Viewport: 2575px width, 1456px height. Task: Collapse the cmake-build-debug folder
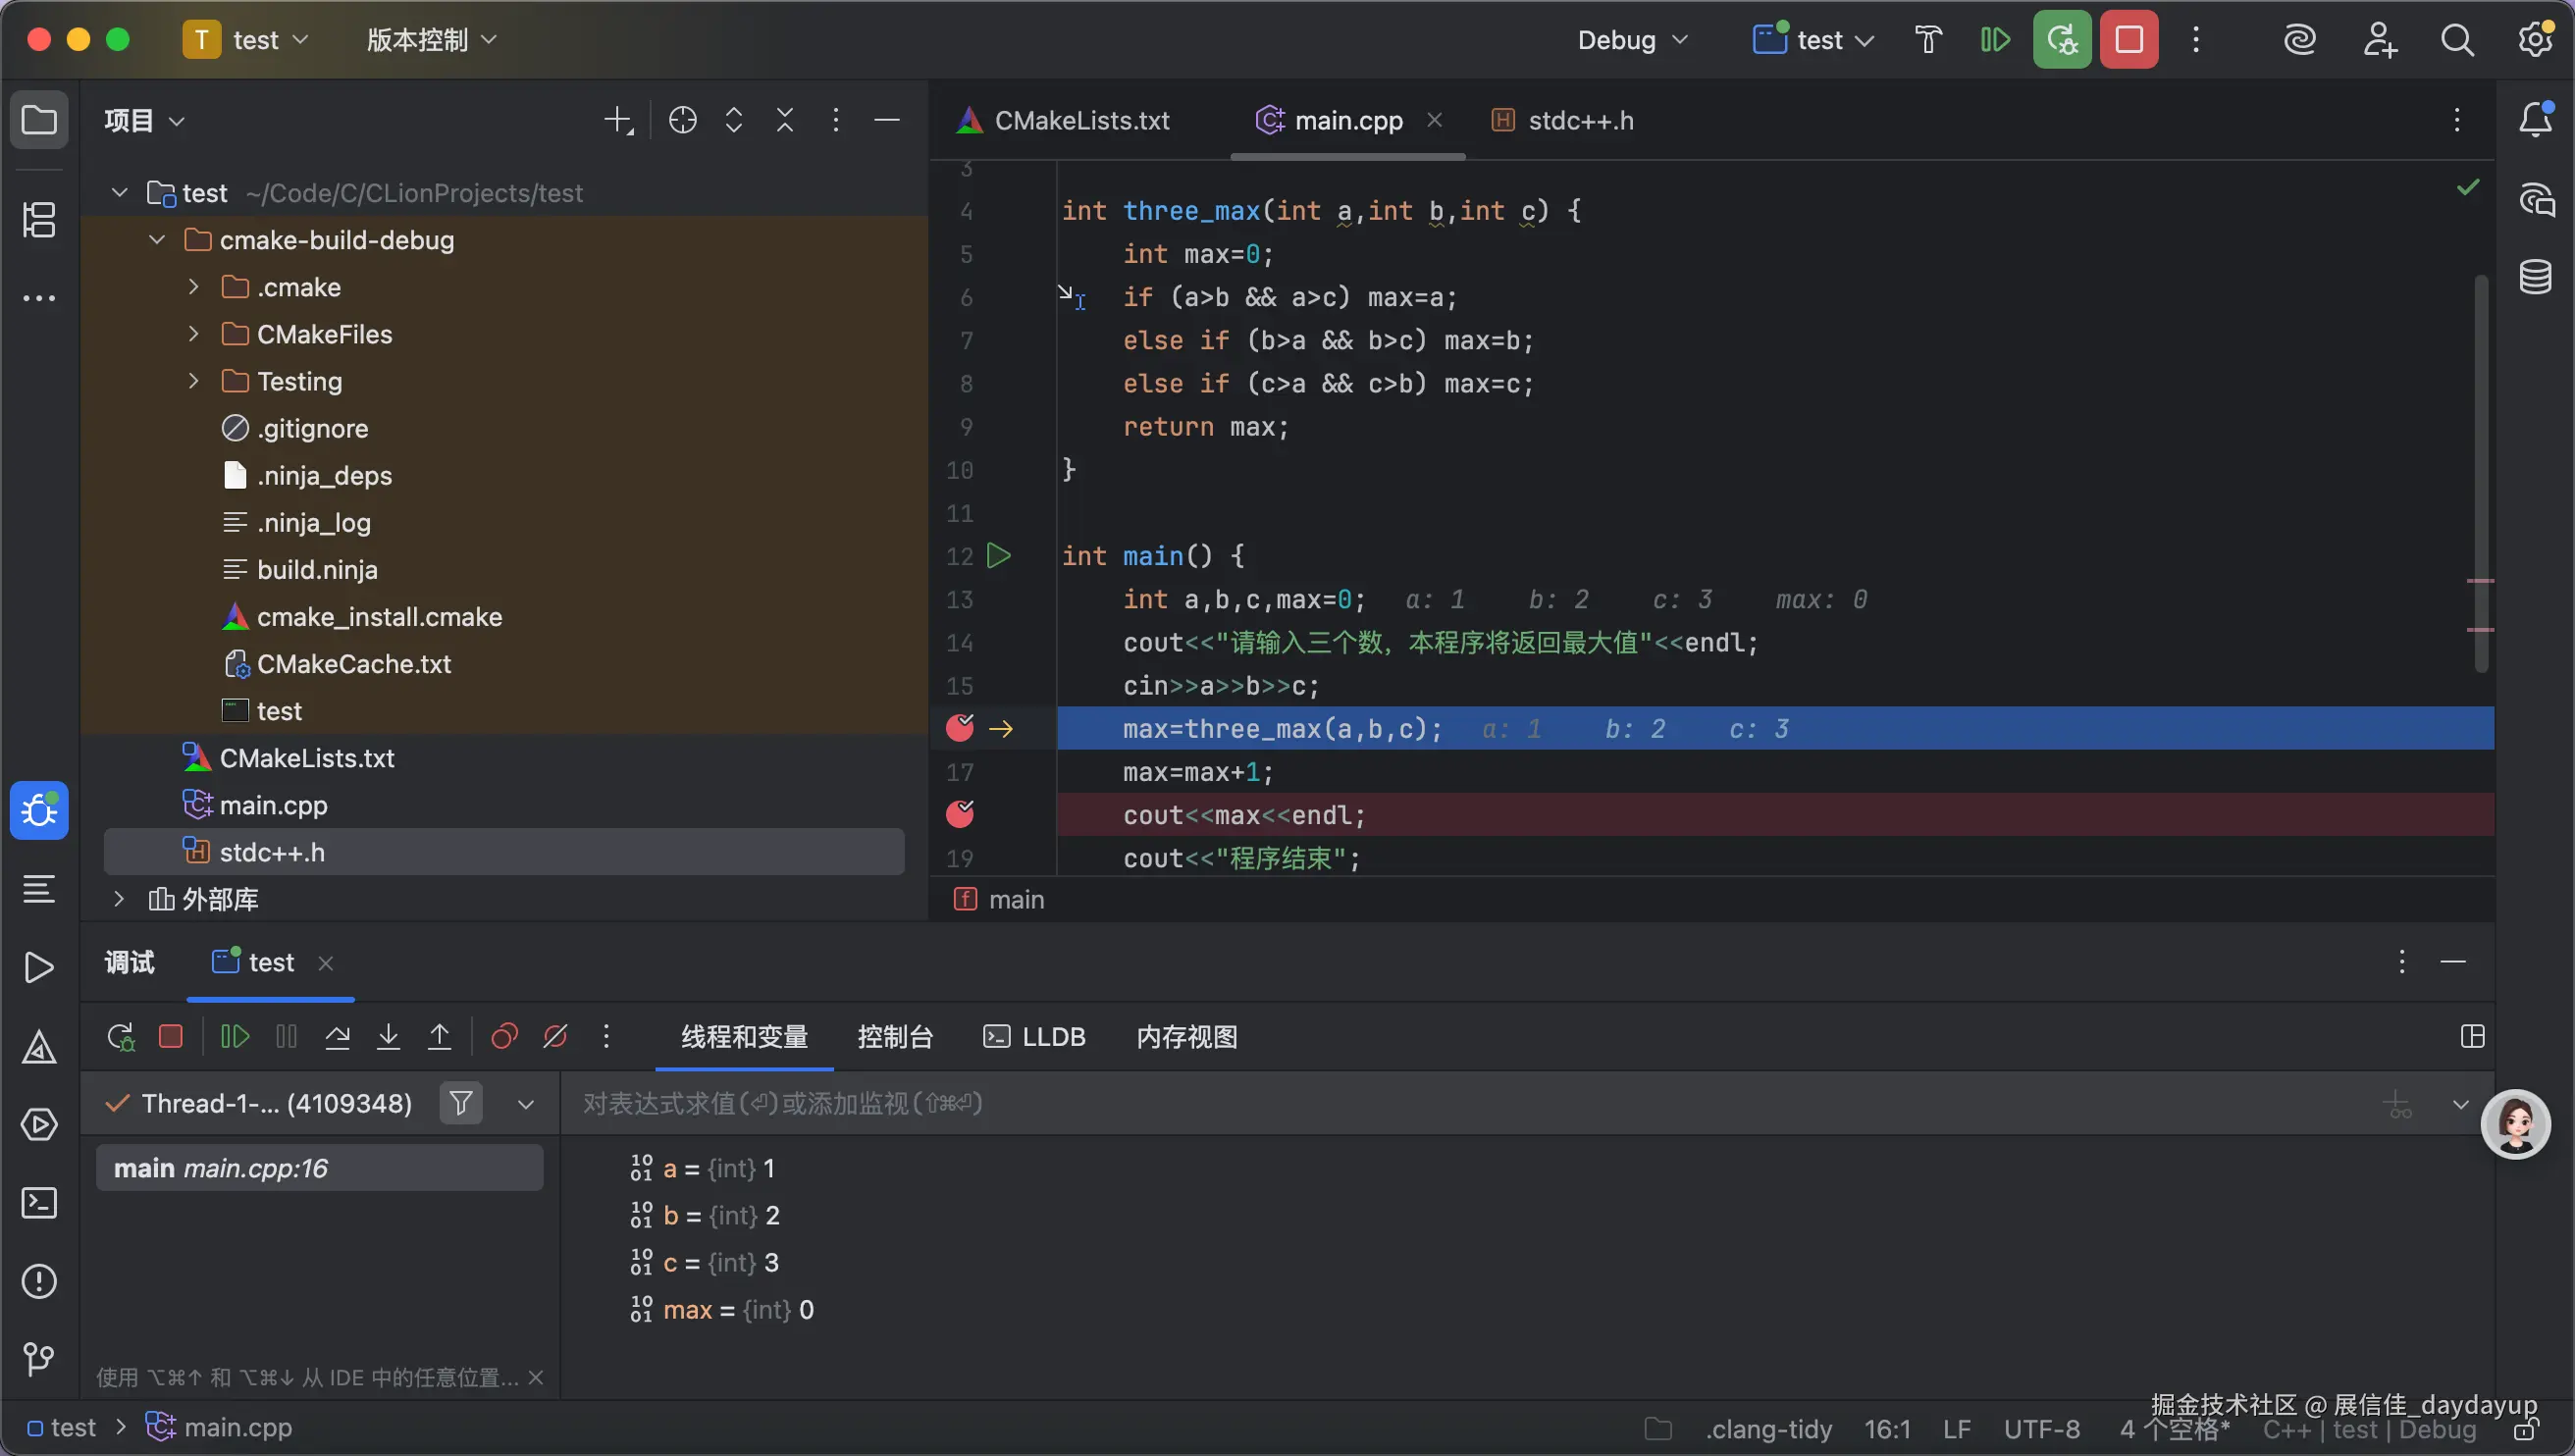pyautogui.click(x=157, y=240)
